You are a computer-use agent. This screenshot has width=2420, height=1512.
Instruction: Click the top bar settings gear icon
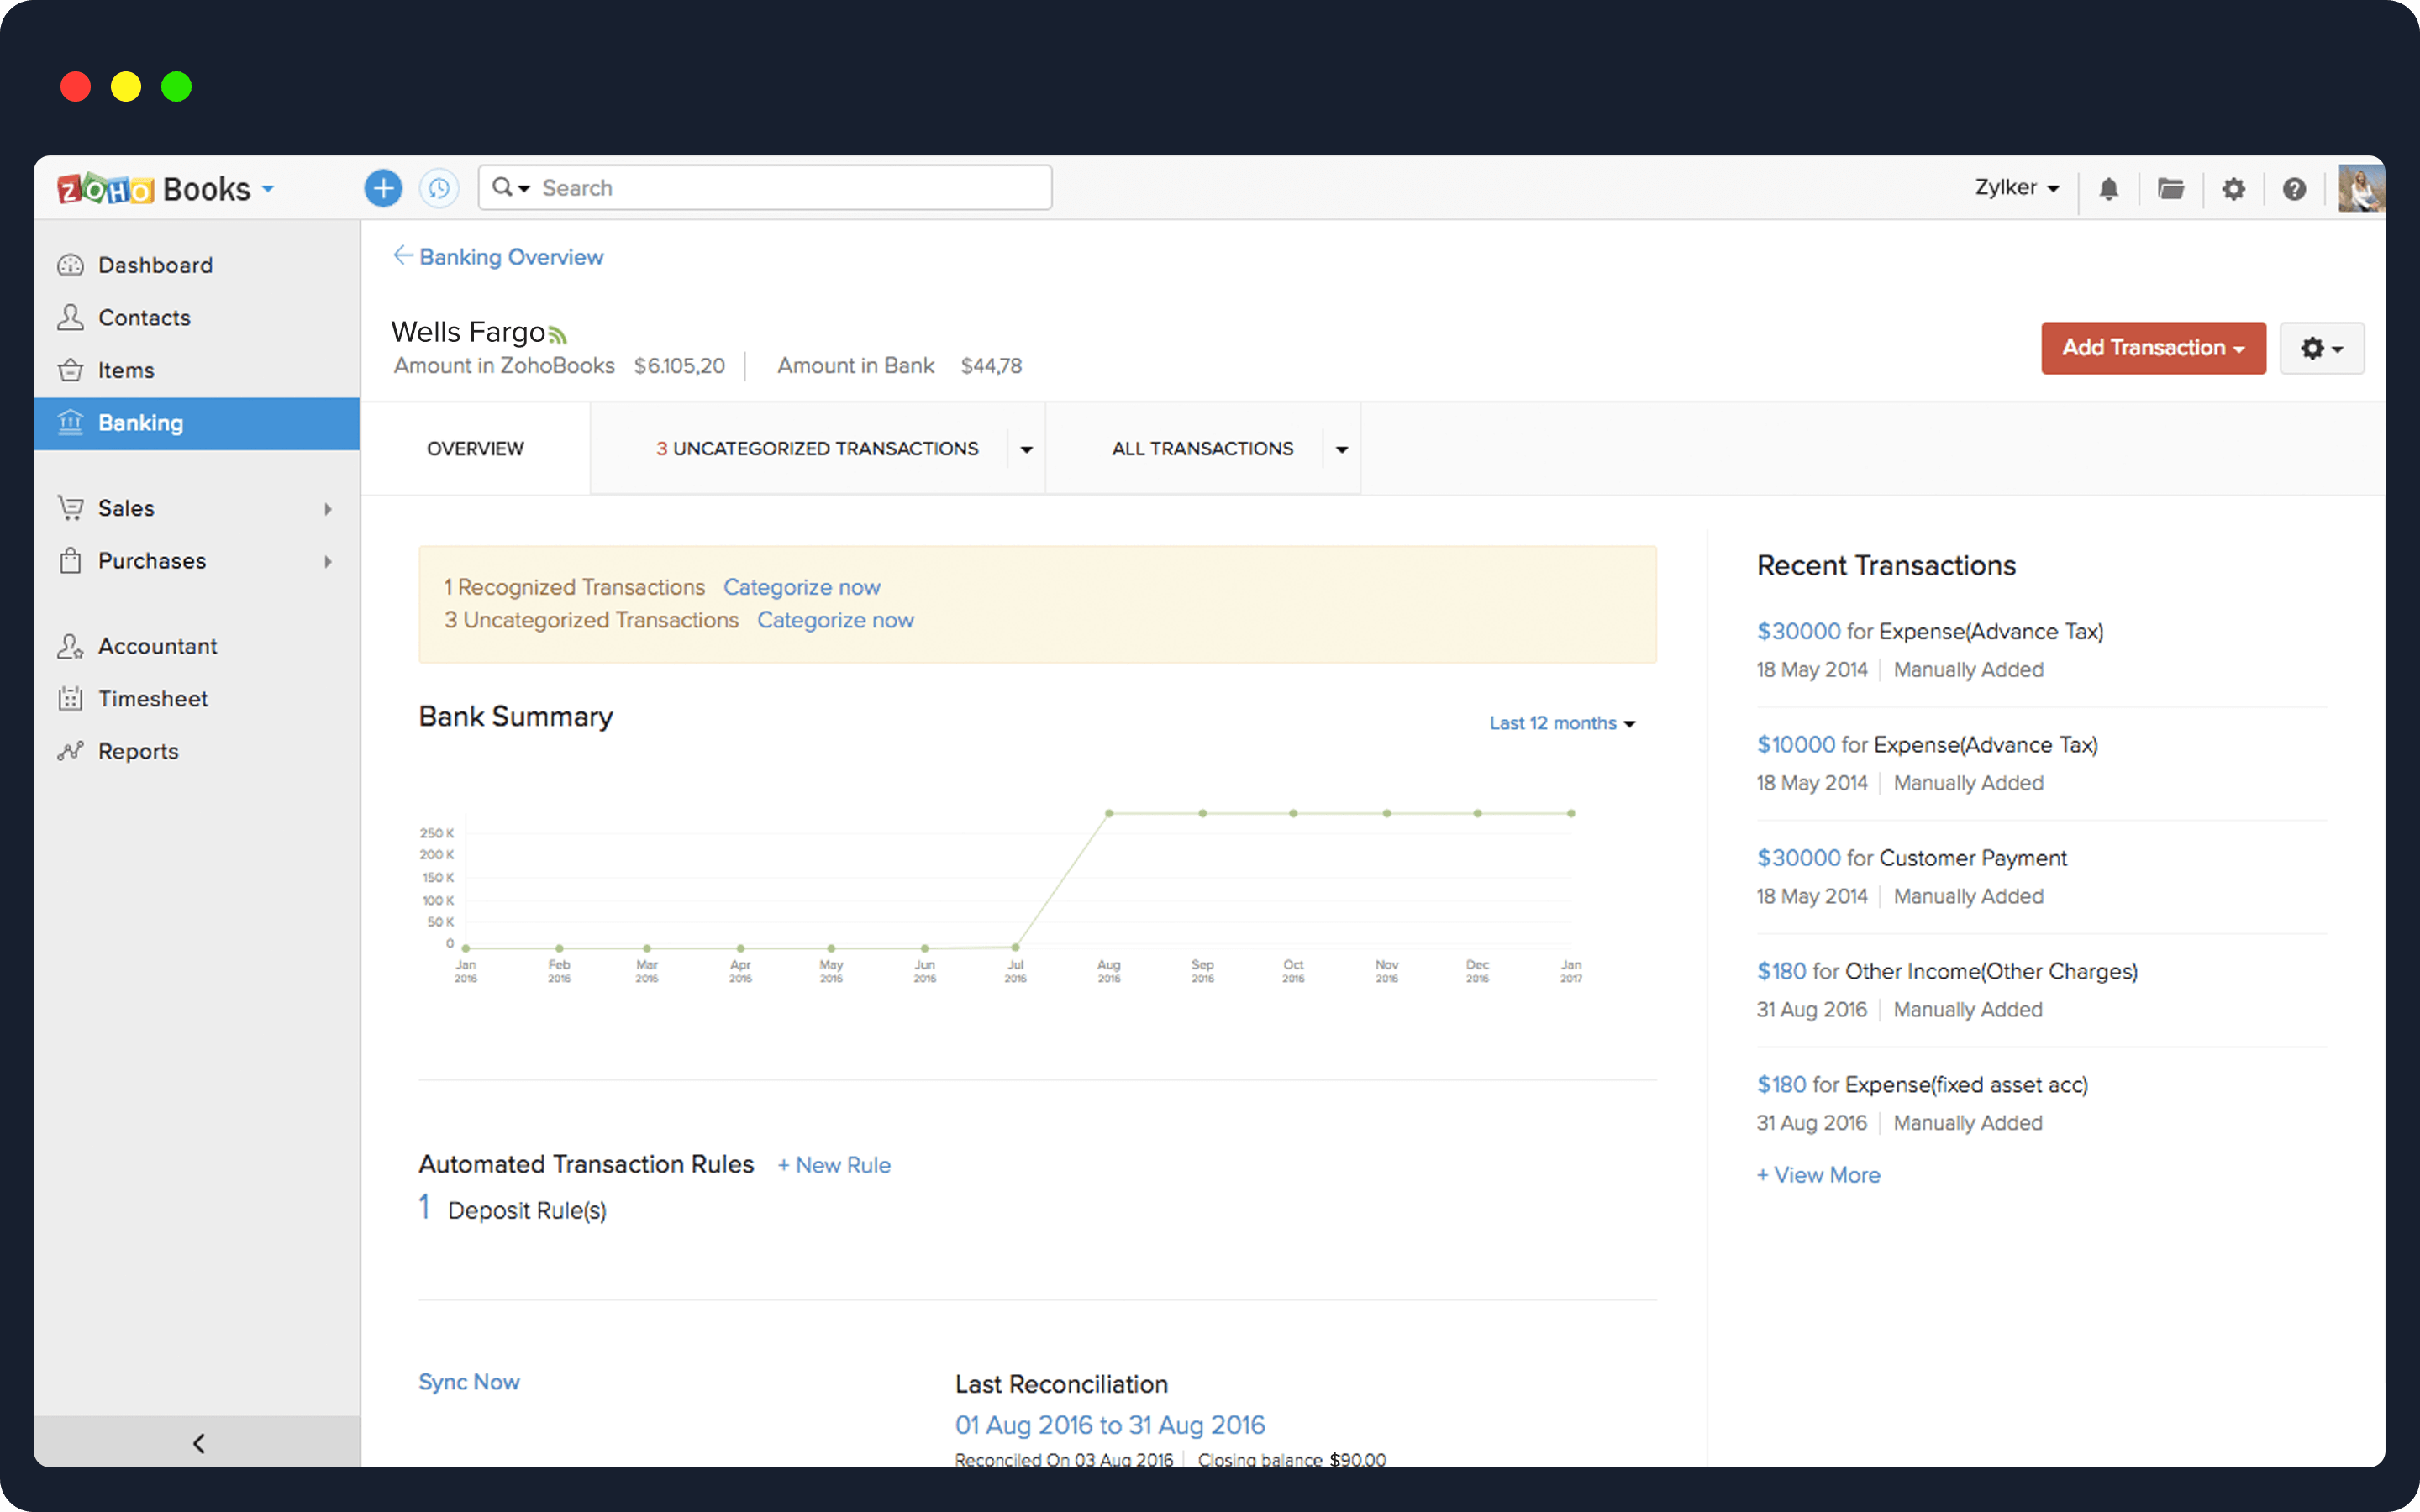(x=2233, y=189)
